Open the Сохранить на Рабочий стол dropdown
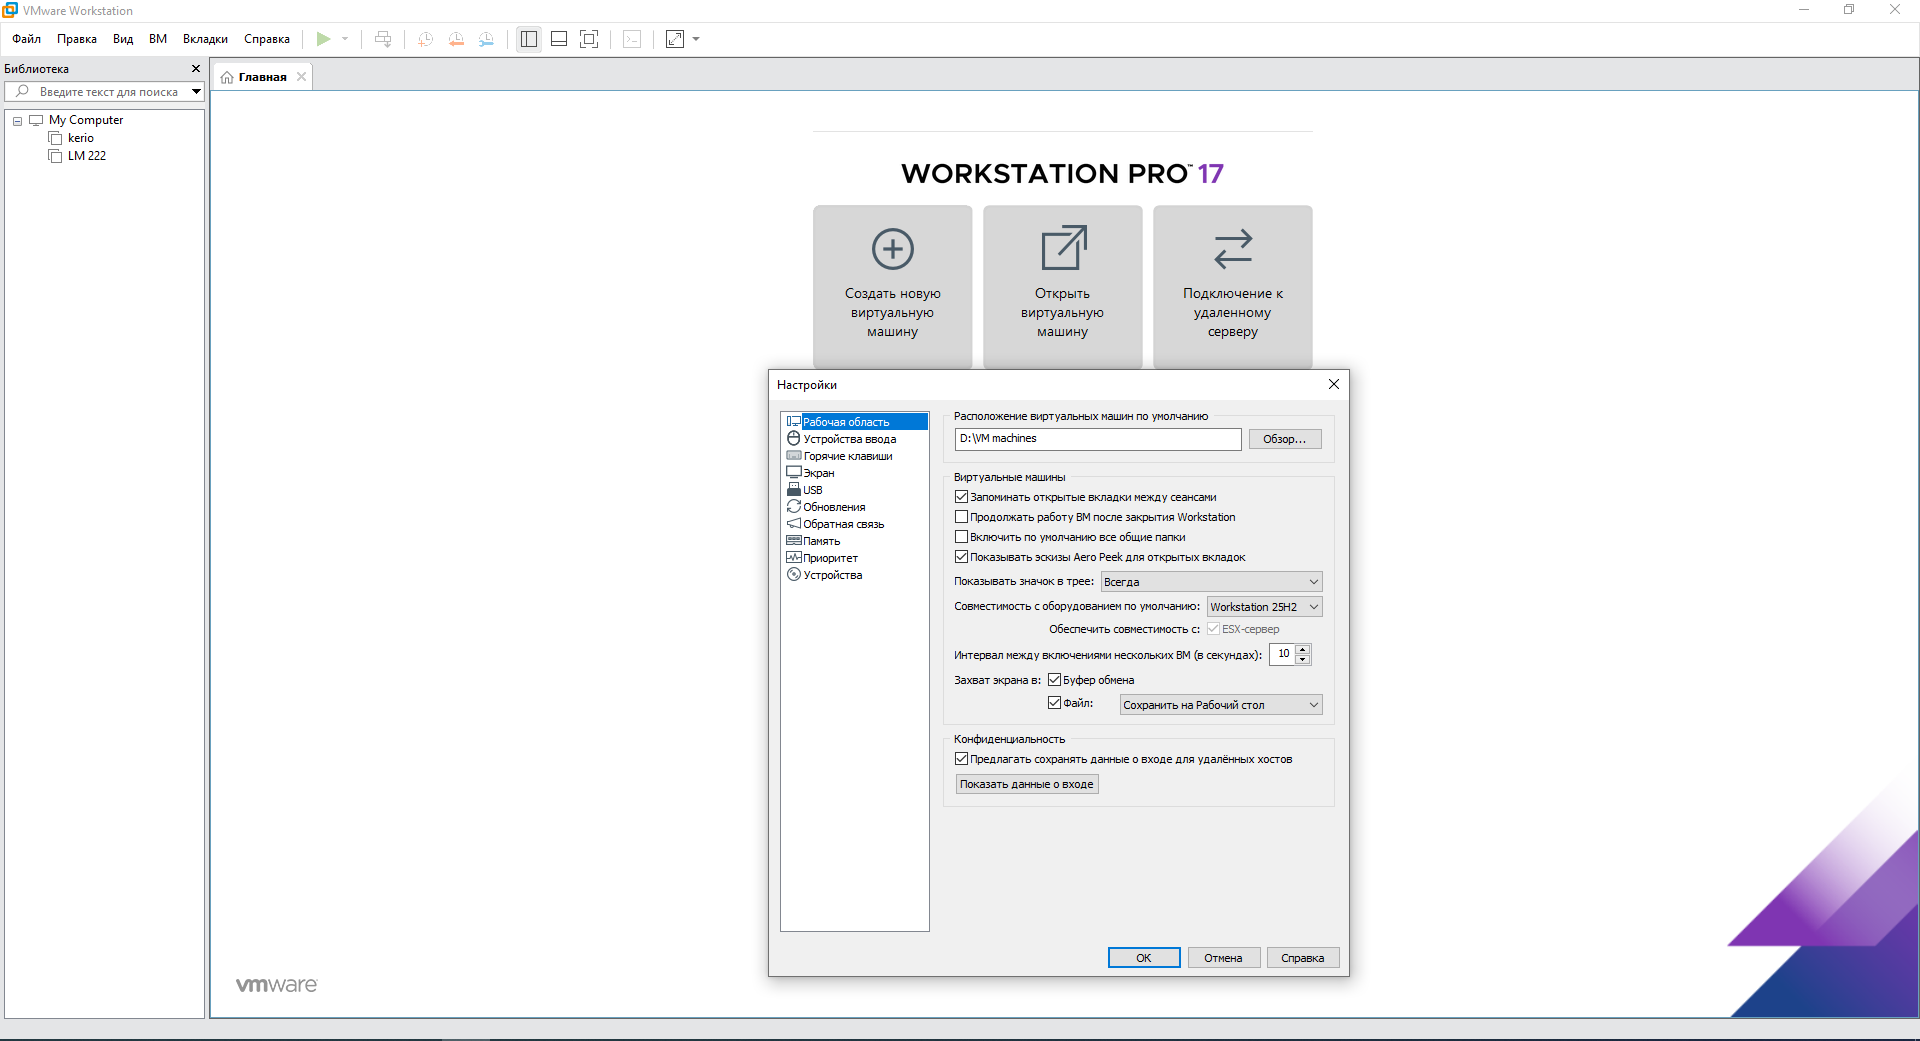This screenshot has height=1041, width=1920. pyautogui.click(x=1221, y=705)
